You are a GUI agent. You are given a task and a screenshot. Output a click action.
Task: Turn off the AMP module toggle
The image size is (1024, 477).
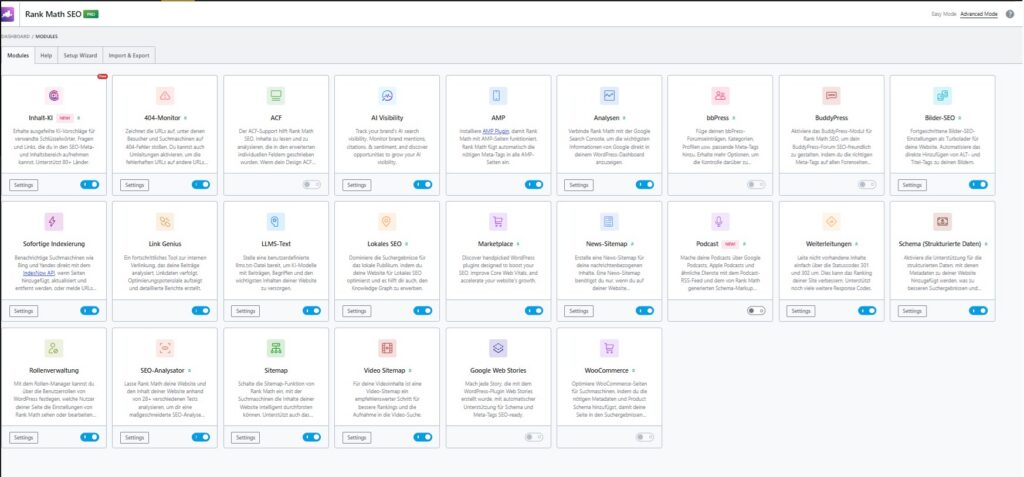[x=534, y=185]
